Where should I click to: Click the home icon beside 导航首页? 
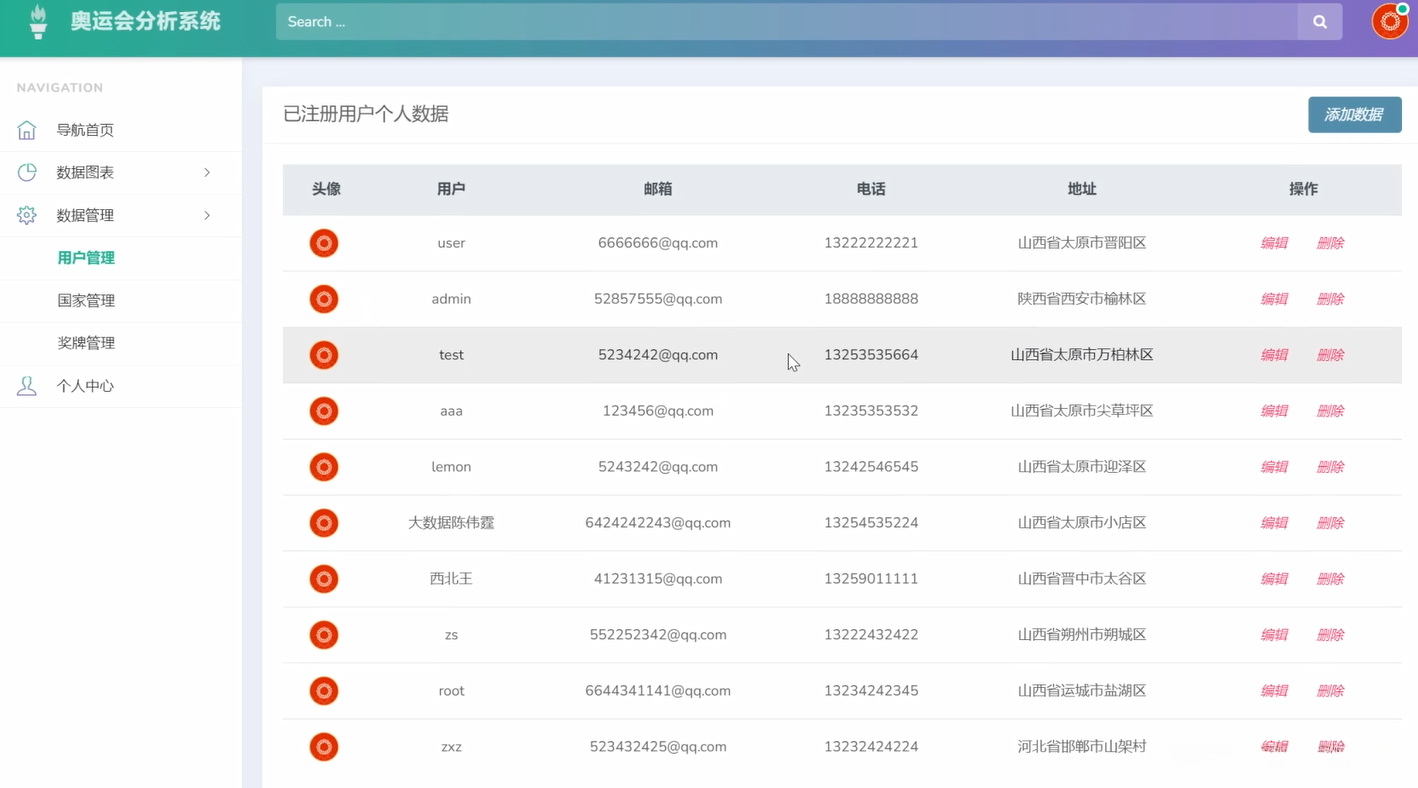tap(27, 130)
